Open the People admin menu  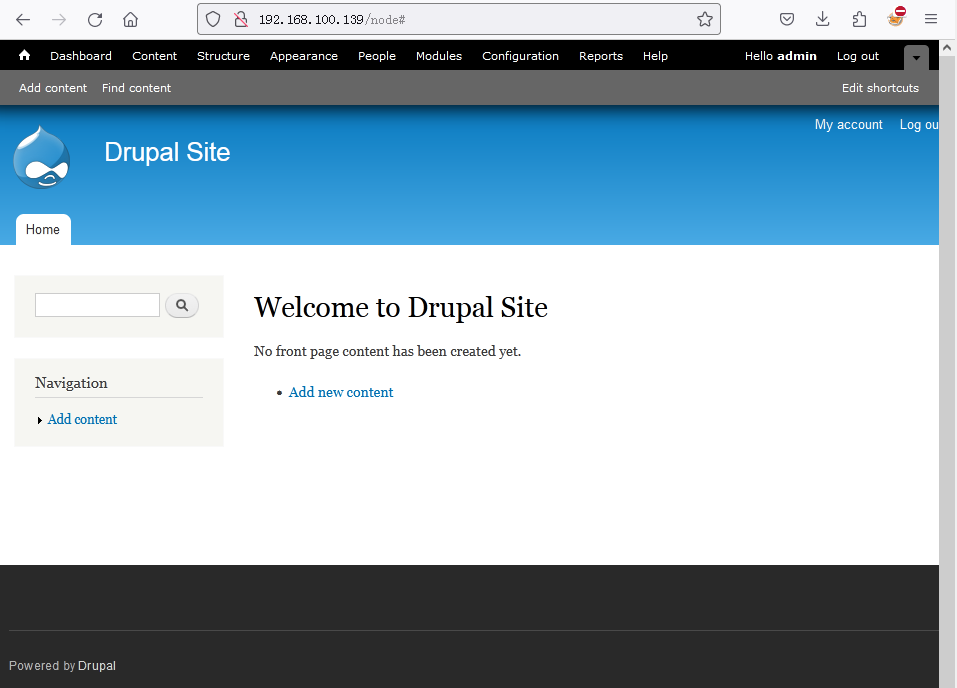tap(377, 56)
